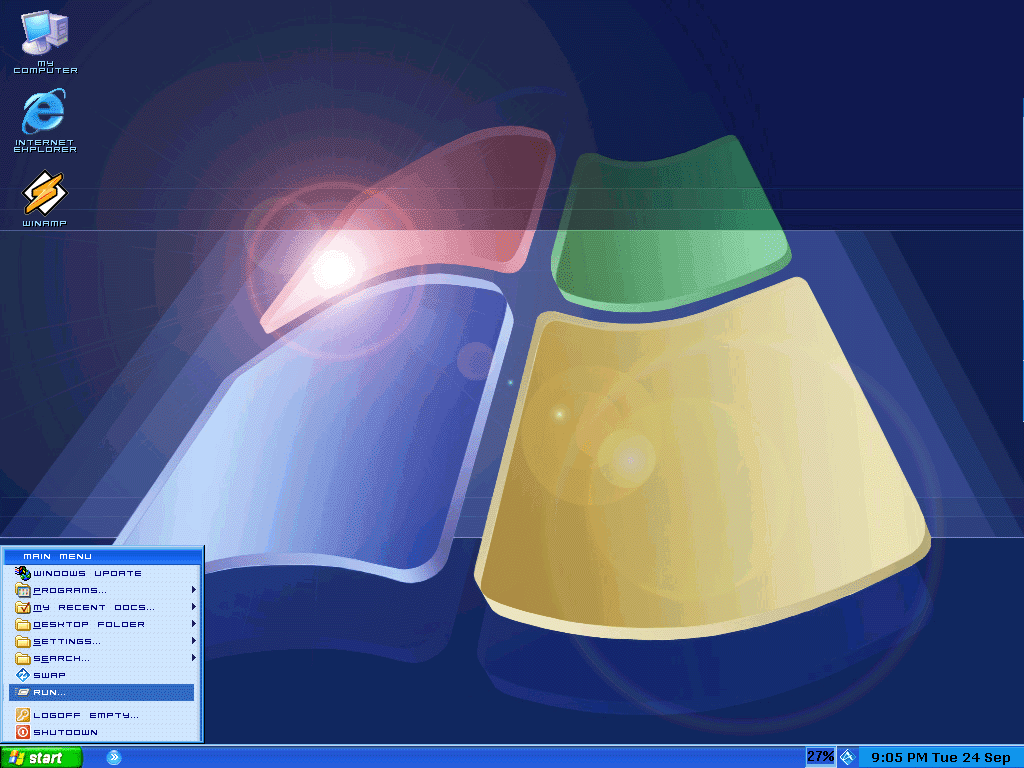
Task: Click the My Recent Docs folder icon
Action: coord(23,607)
